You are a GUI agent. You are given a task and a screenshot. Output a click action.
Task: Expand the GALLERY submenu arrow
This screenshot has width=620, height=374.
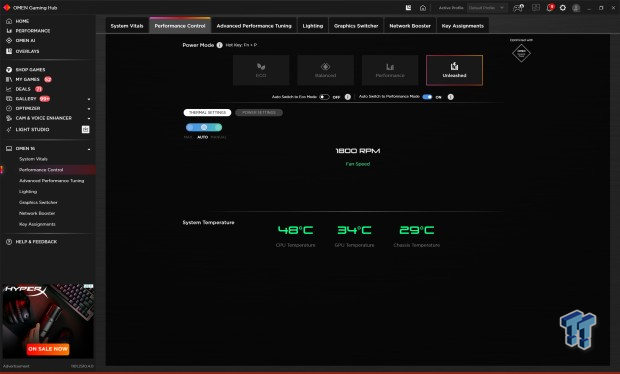(89, 99)
